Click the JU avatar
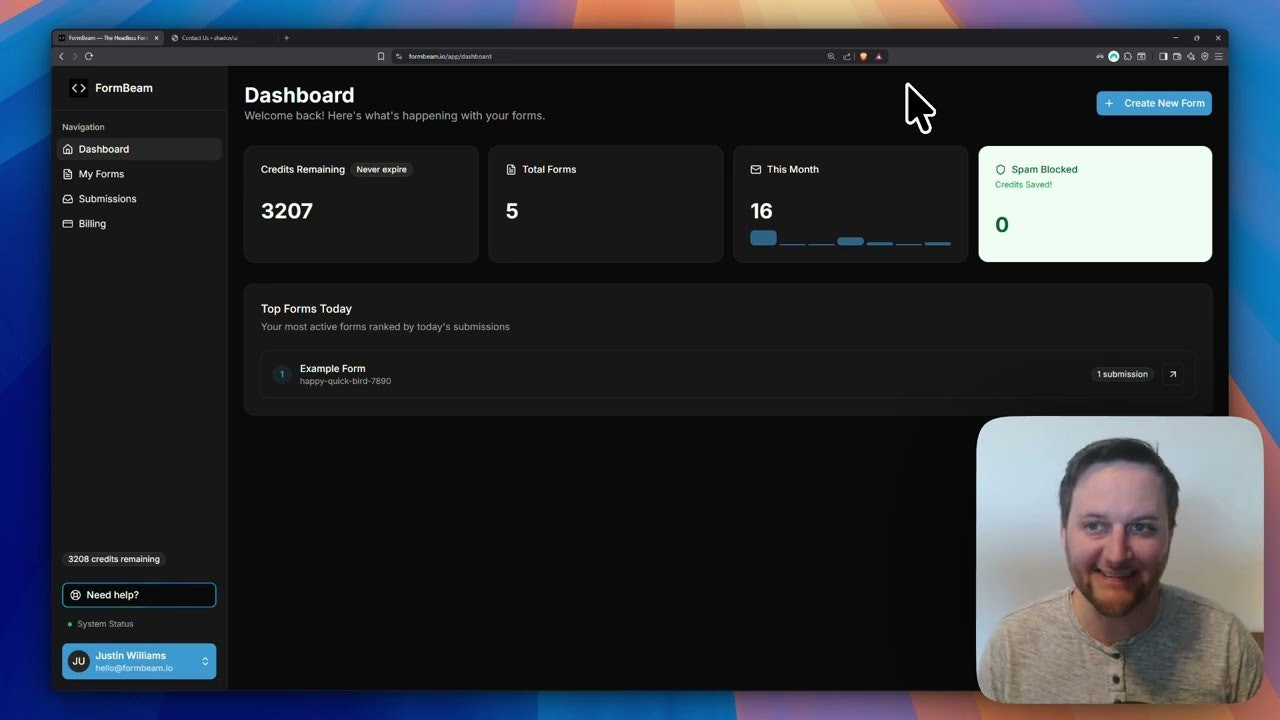 [x=79, y=661]
